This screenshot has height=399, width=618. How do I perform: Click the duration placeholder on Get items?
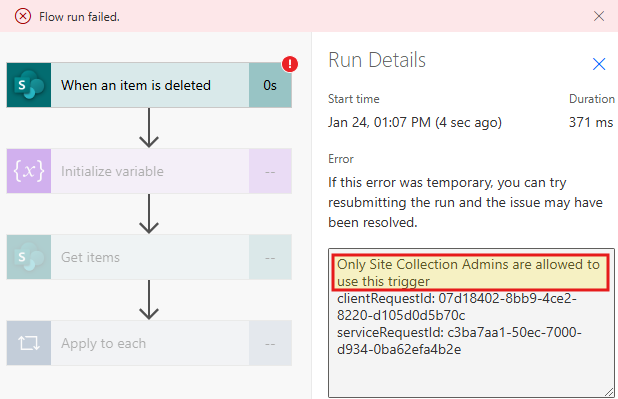tap(270, 257)
